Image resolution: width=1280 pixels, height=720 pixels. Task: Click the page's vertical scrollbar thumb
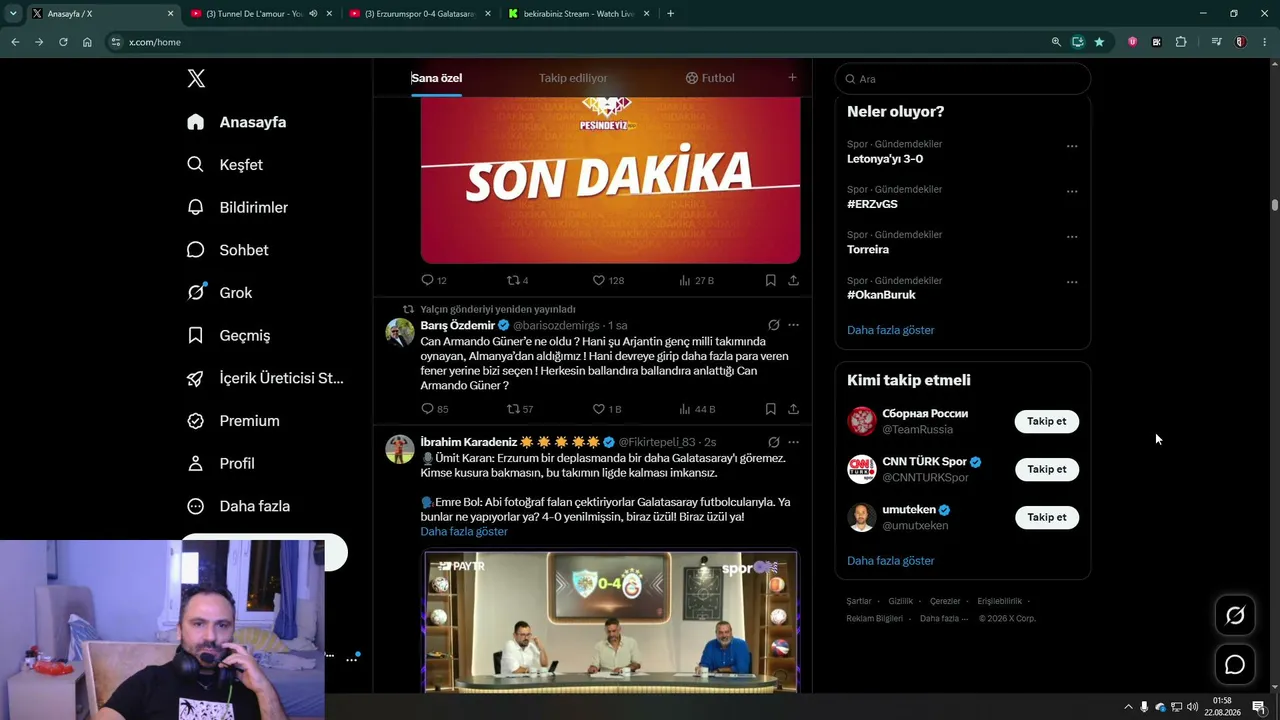[1275, 204]
